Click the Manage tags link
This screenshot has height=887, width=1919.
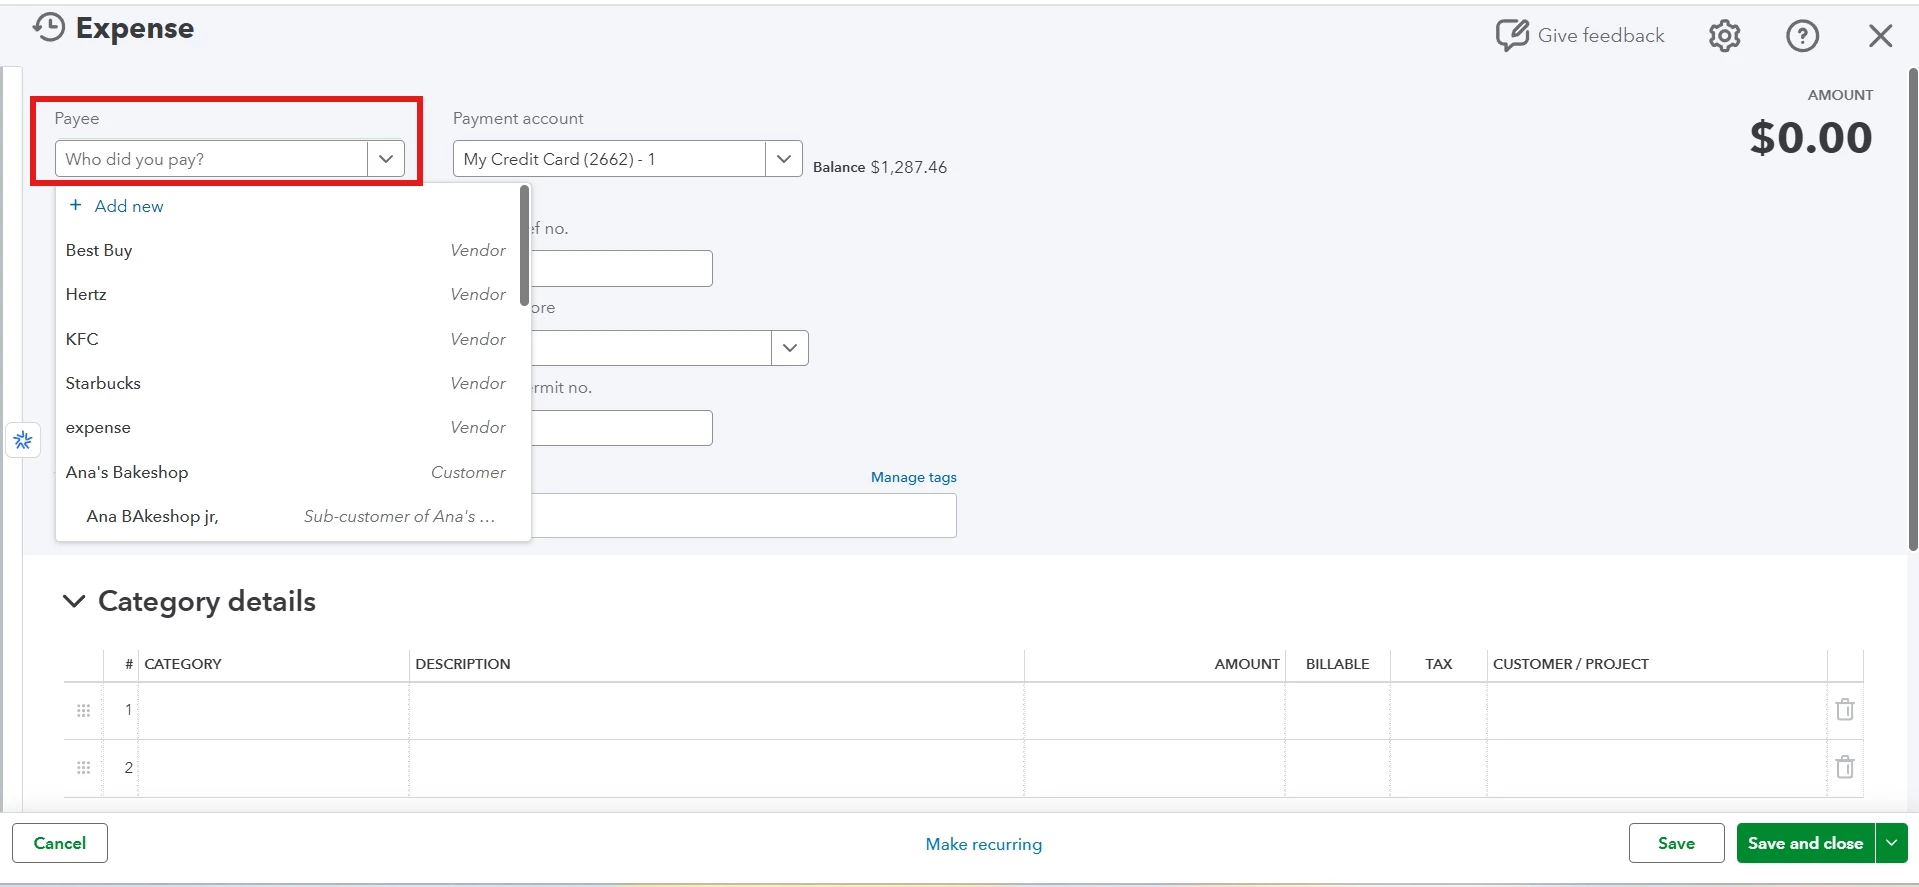[914, 477]
